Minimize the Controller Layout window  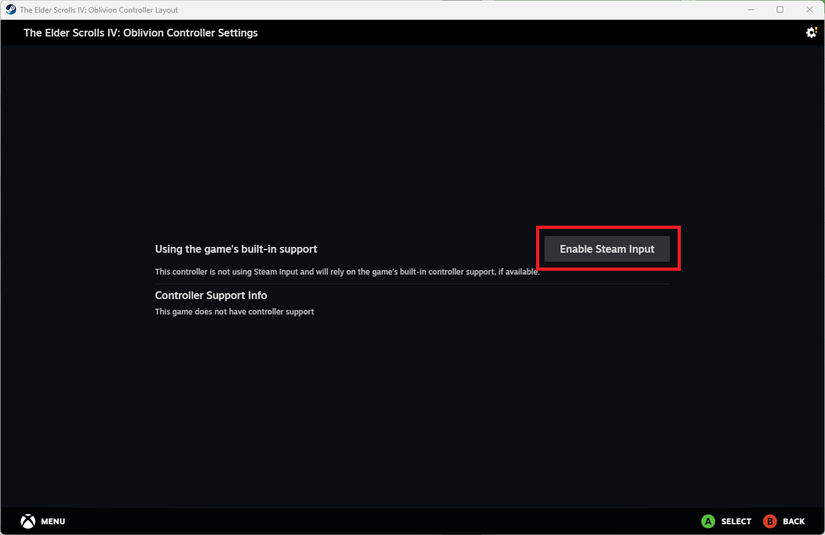(751, 9)
